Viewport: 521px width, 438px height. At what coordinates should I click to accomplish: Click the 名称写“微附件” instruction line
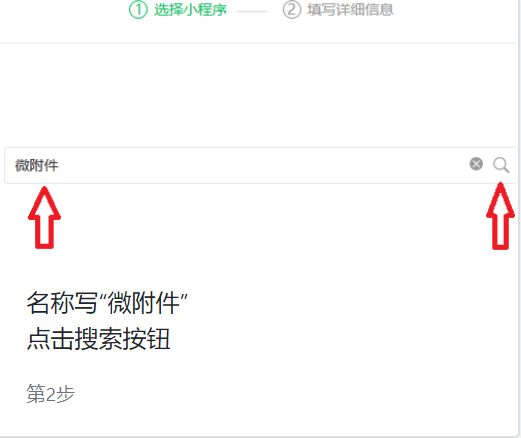pos(107,303)
